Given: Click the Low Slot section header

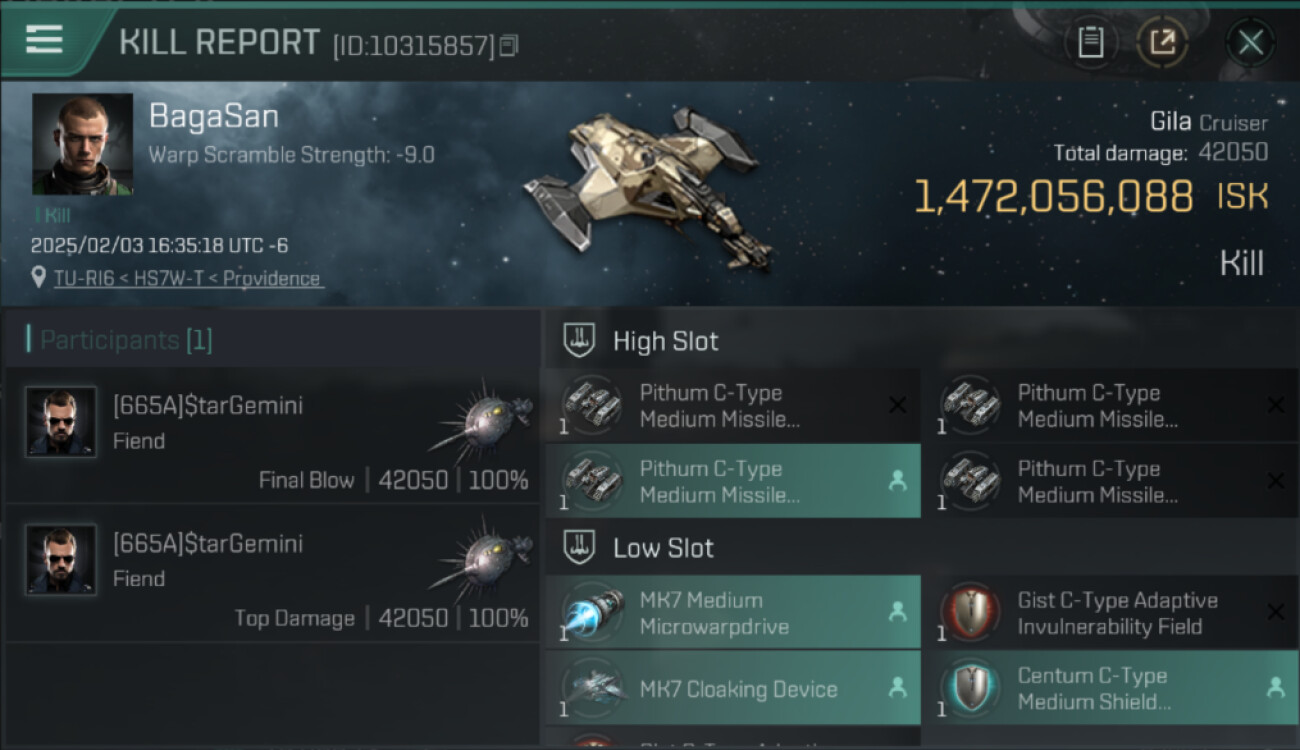Looking at the screenshot, I should coord(663,548).
